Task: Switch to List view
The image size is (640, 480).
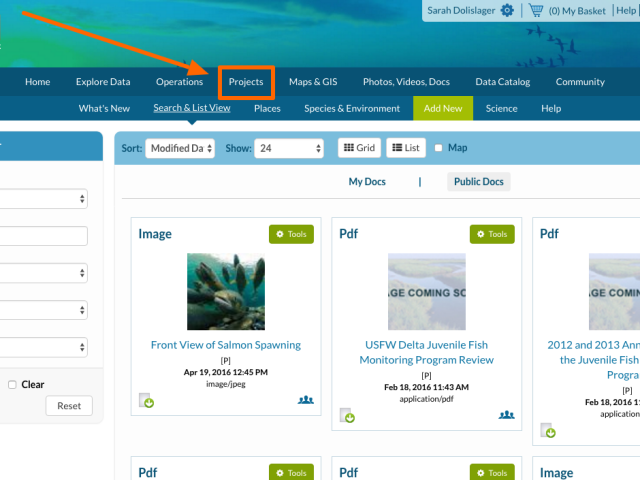Action: (x=406, y=148)
